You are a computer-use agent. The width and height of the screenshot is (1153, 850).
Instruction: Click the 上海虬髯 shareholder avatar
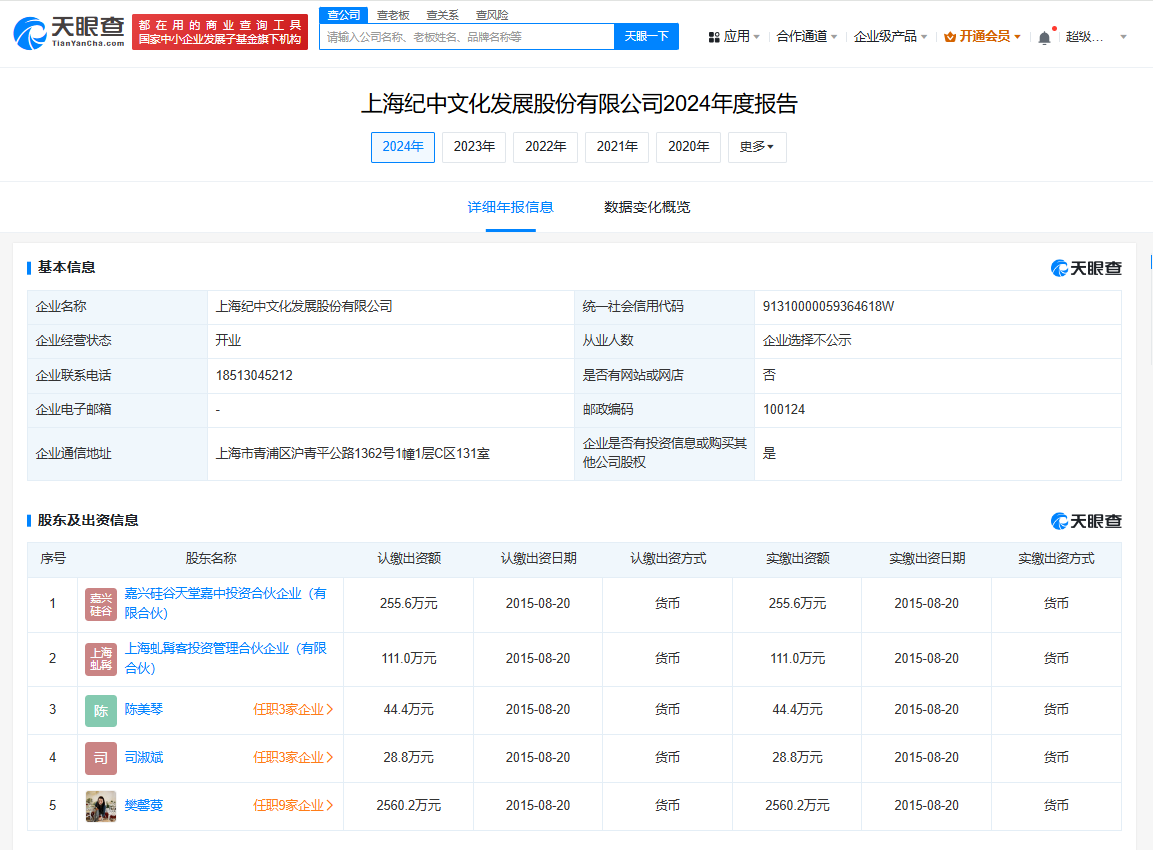pyautogui.click(x=101, y=660)
